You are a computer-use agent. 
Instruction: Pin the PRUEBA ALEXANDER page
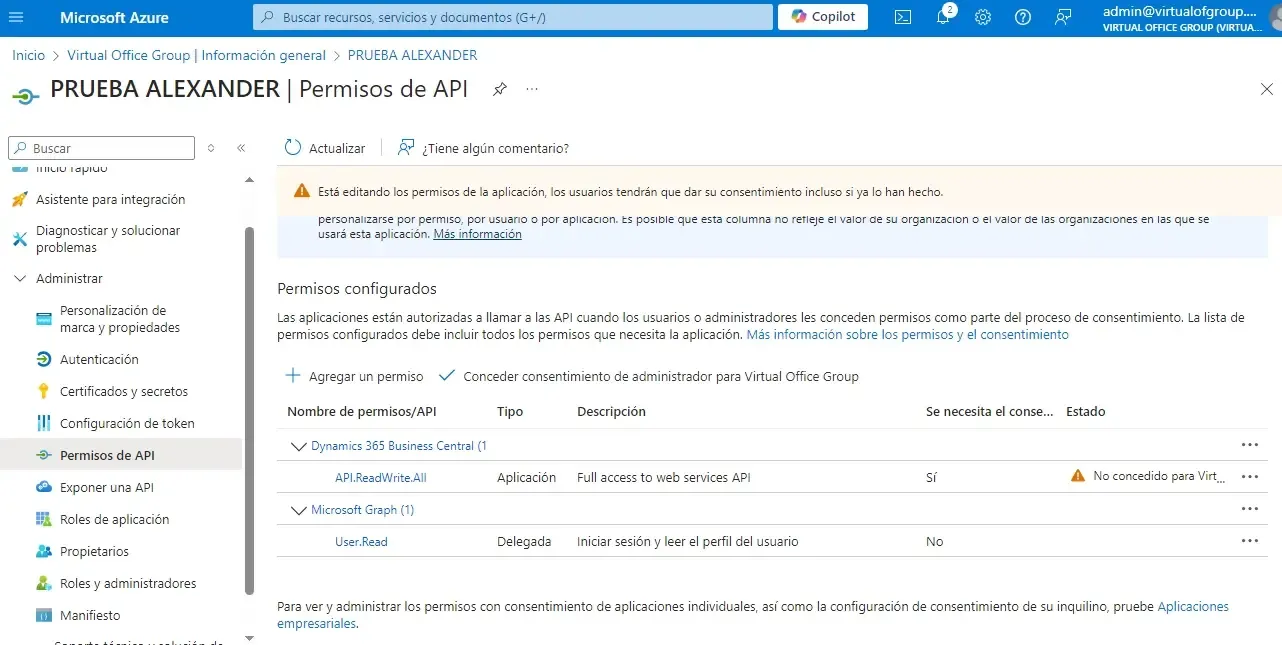click(x=500, y=89)
